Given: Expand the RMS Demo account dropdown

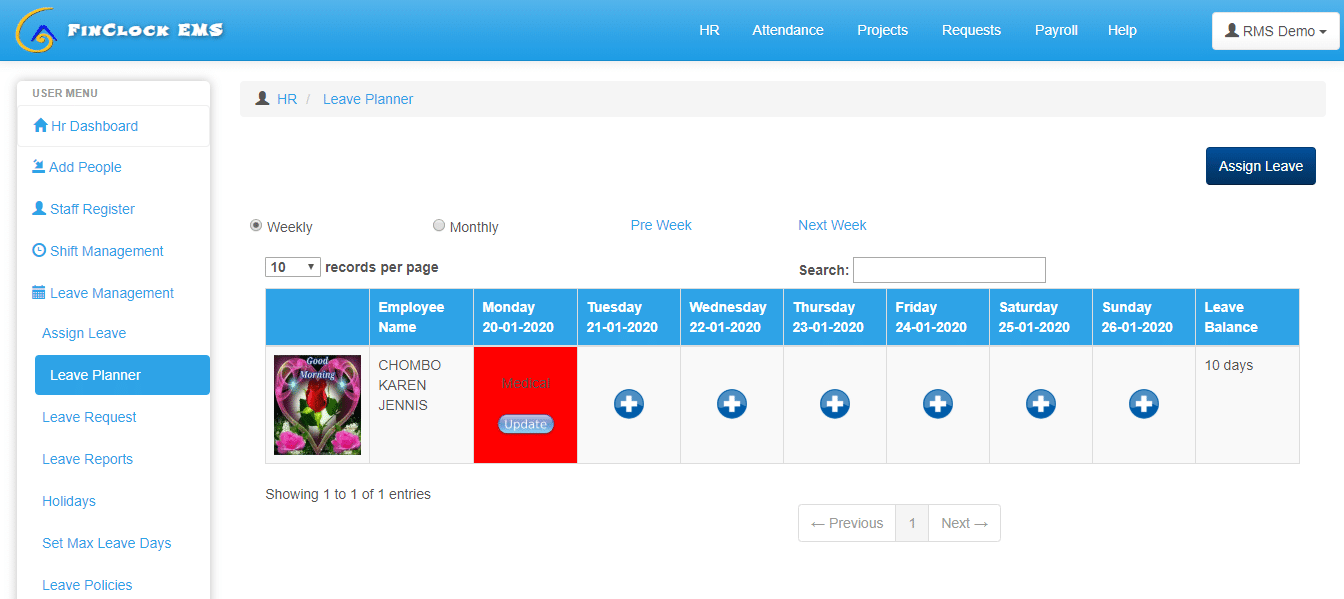Looking at the screenshot, I should [x=1275, y=31].
